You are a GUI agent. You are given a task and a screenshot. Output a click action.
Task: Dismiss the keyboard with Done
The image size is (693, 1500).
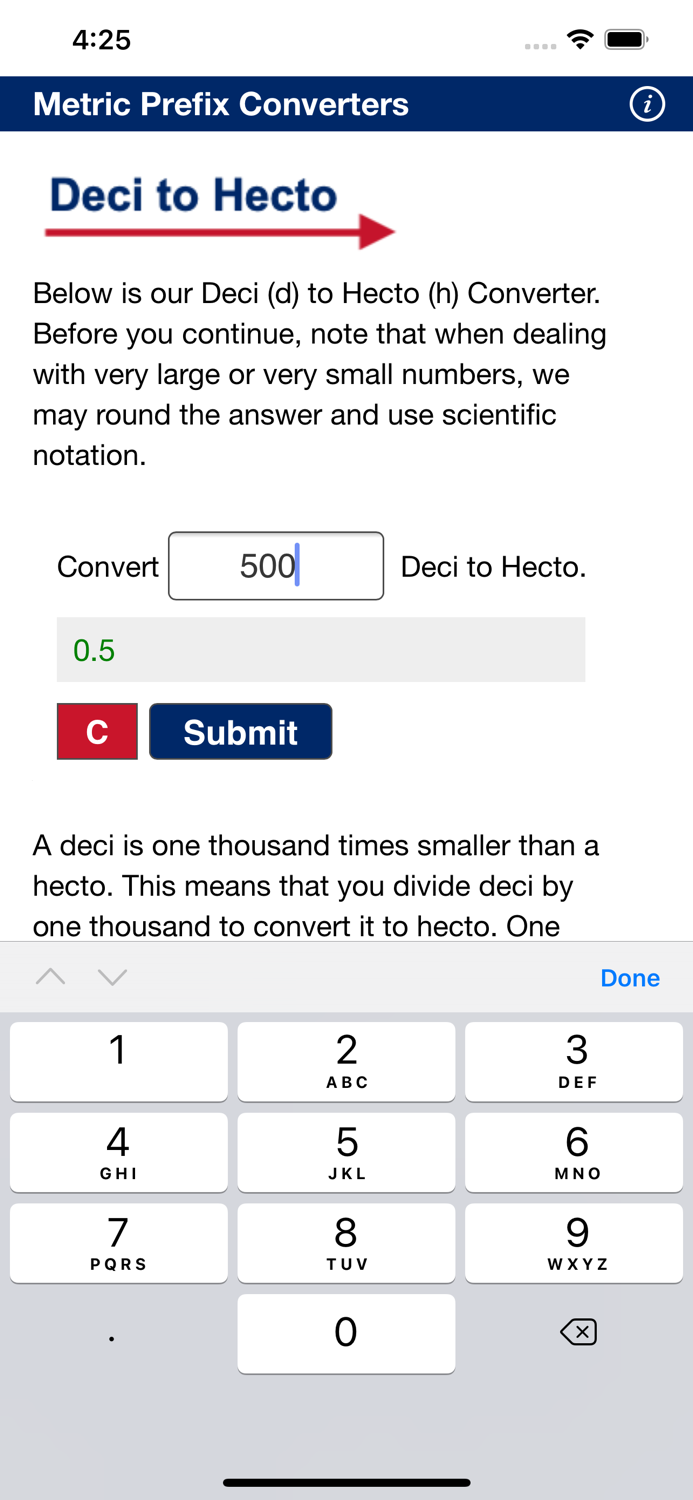pos(630,977)
